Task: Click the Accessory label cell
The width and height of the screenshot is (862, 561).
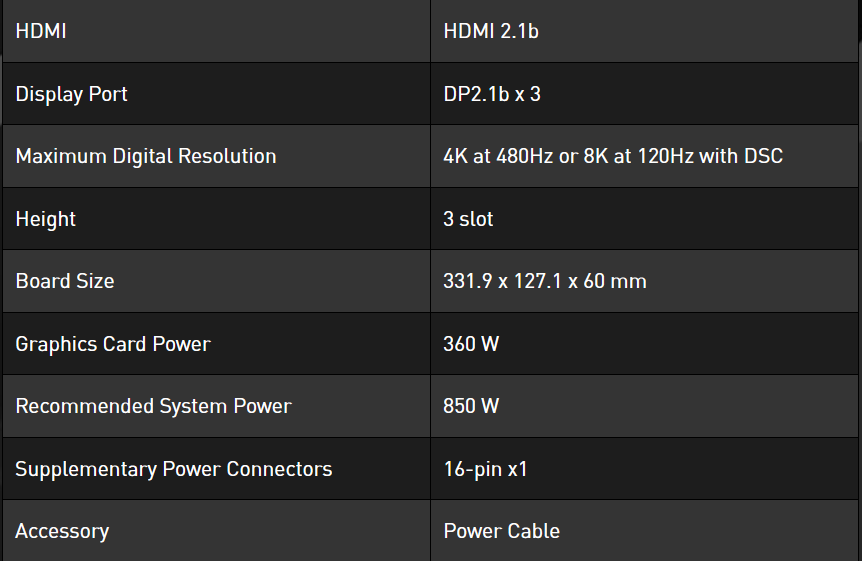Action: click(62, 531)
